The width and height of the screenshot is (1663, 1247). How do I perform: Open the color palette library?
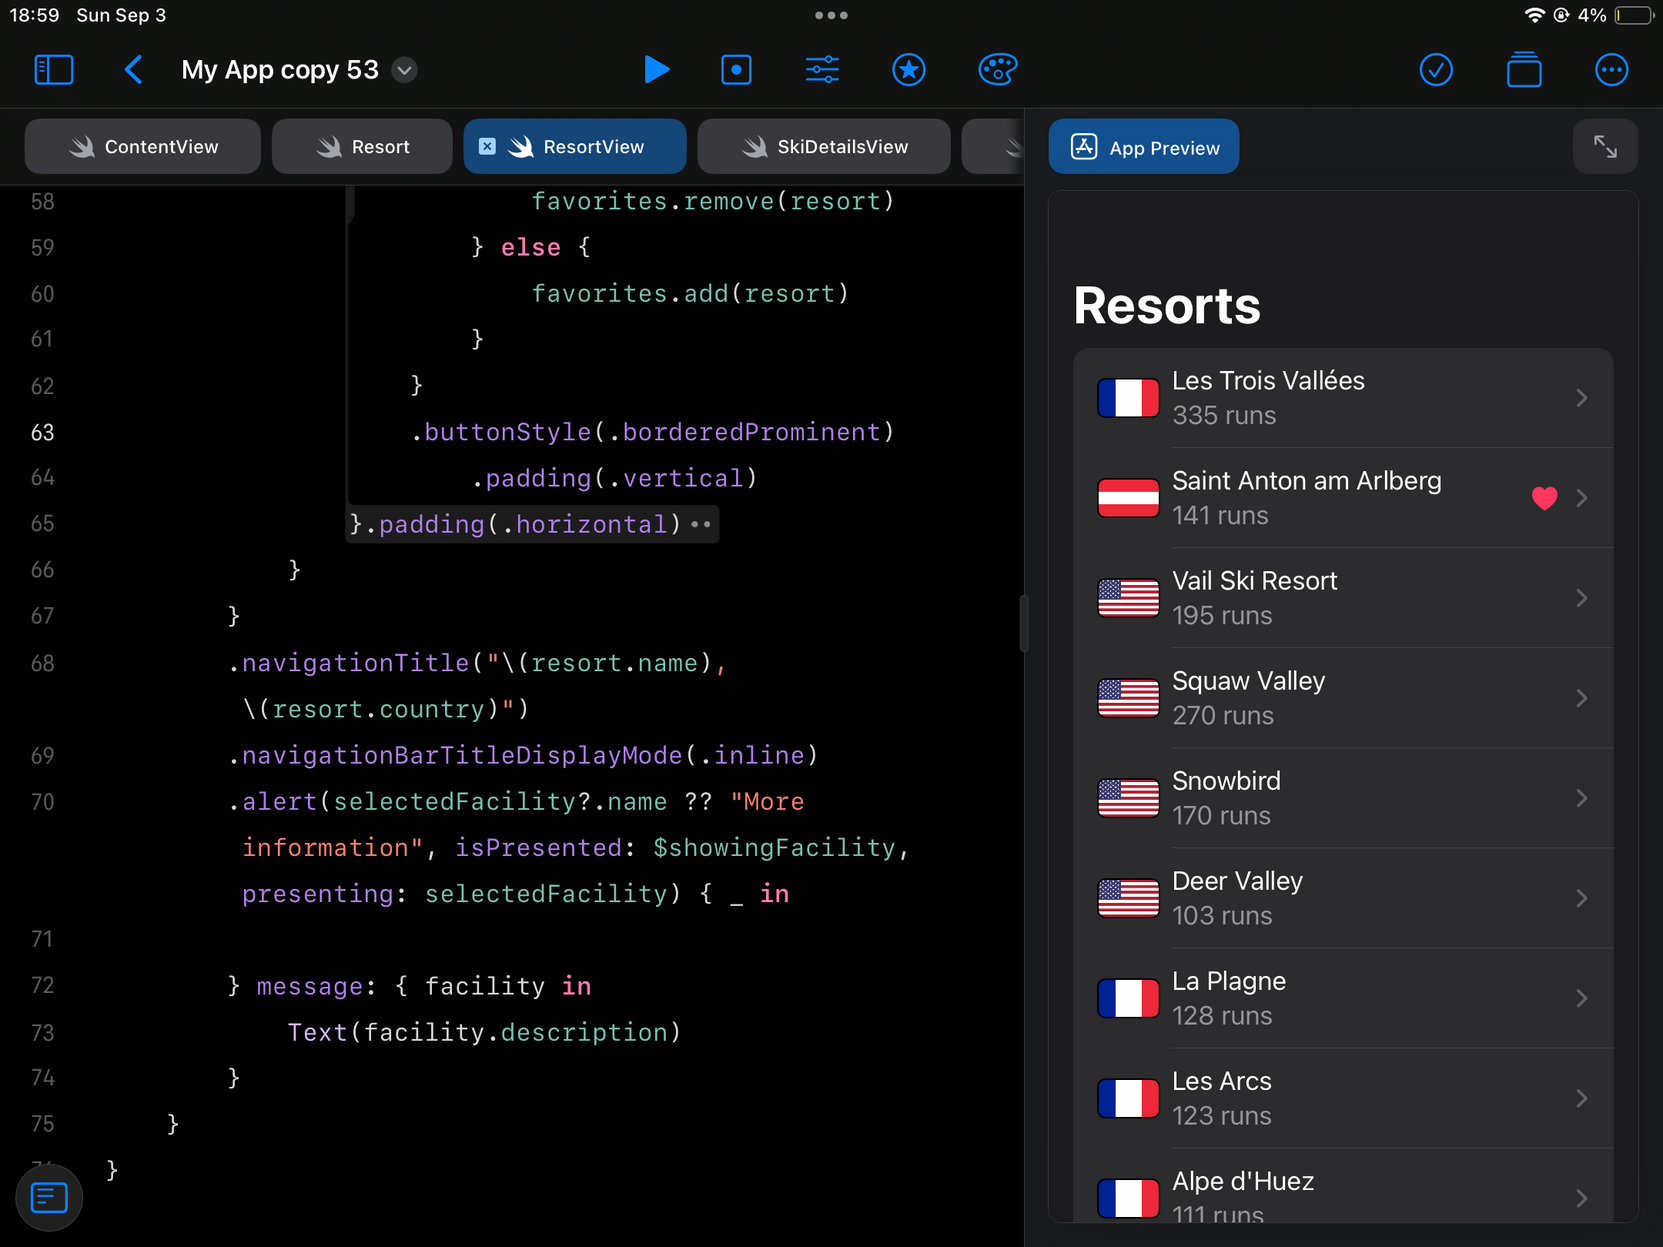pyautogui.click(x=997, y=70)
